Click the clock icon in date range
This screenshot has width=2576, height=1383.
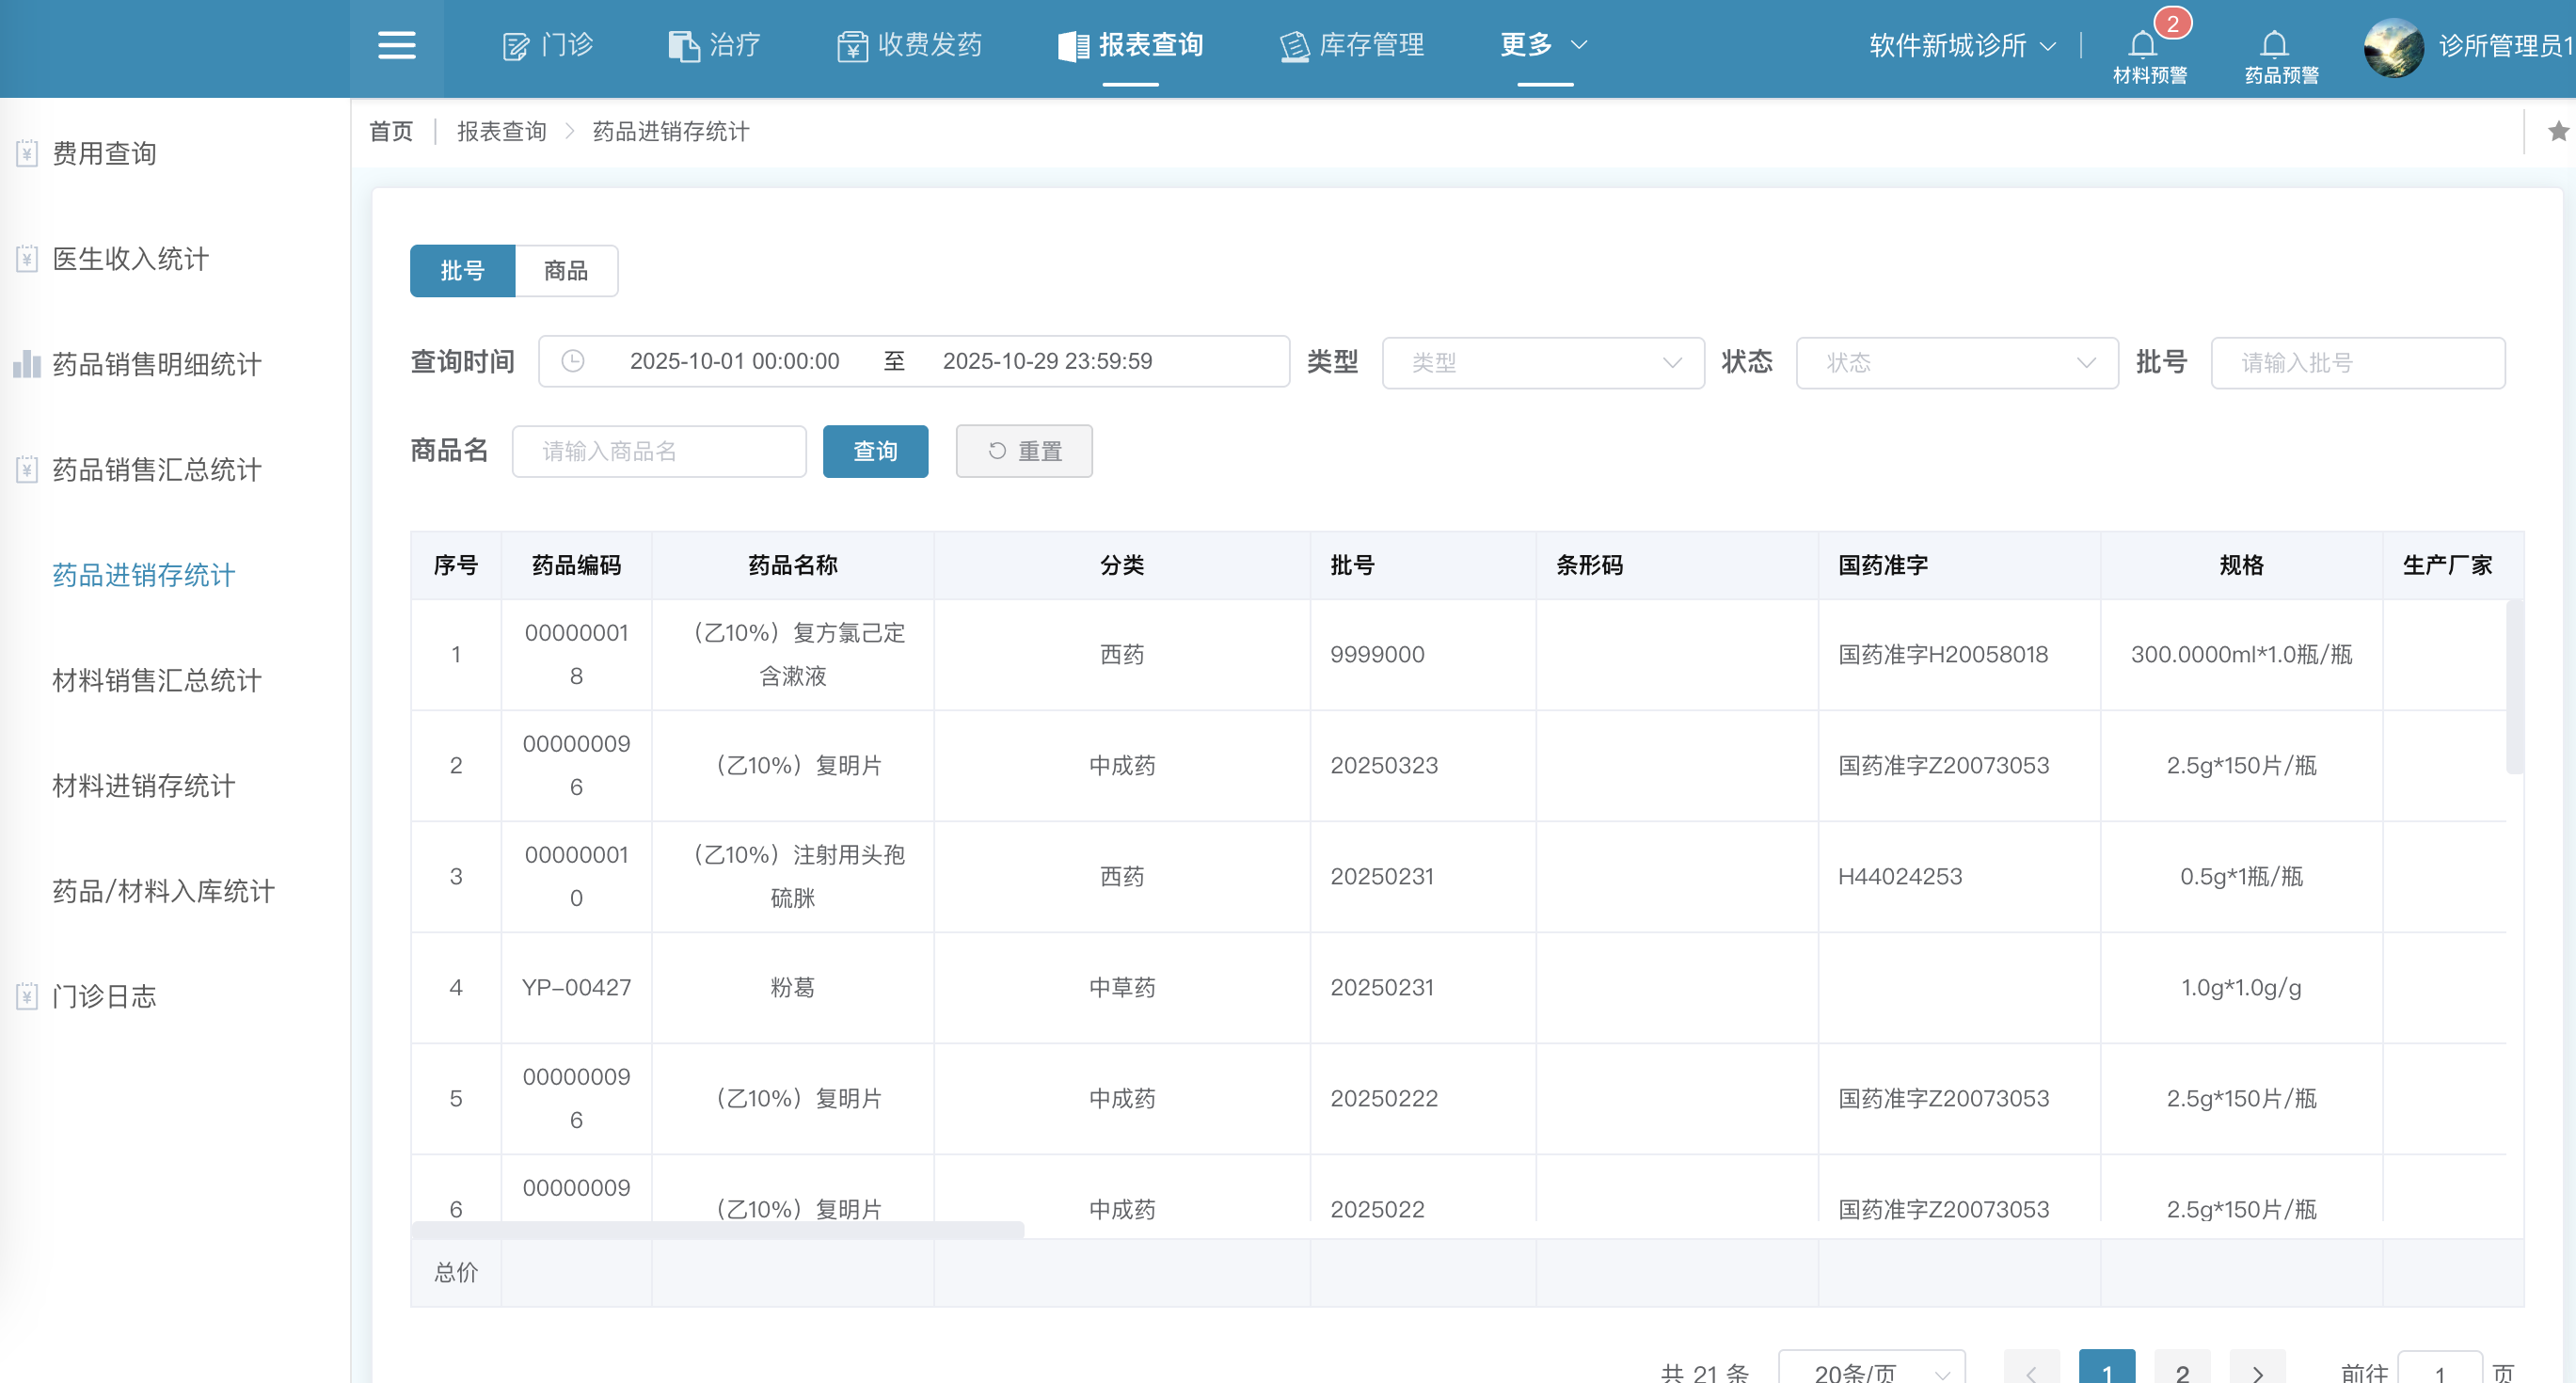(573, 361)
